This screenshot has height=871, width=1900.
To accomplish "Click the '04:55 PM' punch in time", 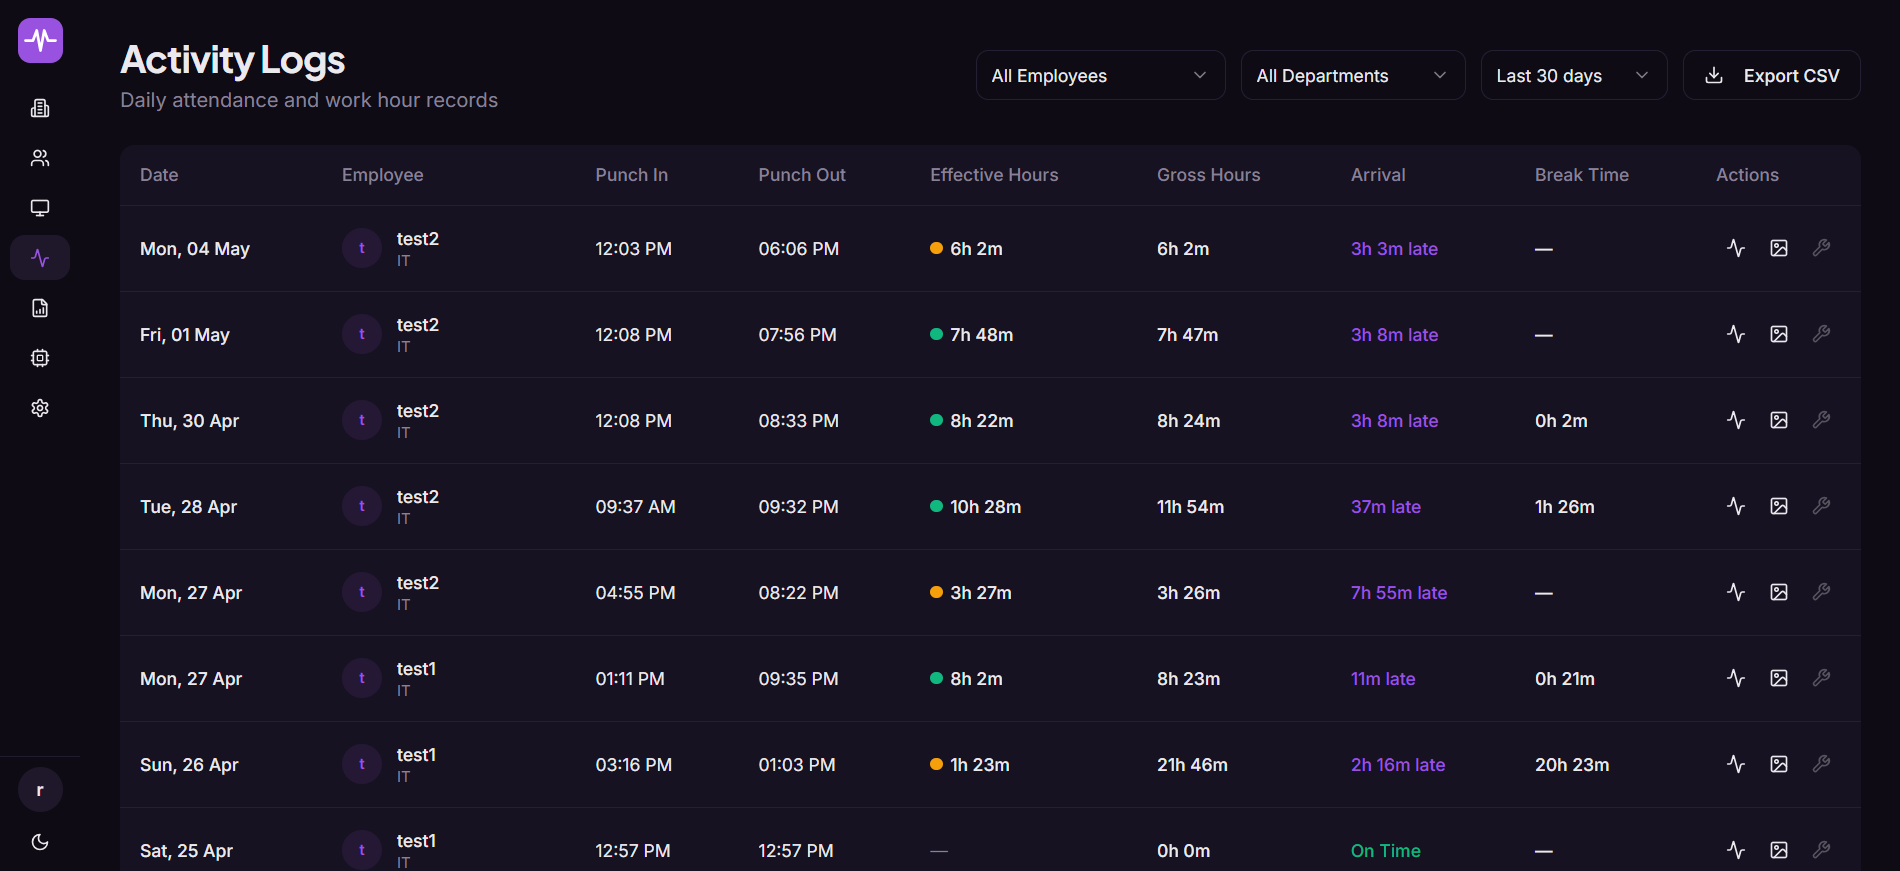I will click(635, 593).
